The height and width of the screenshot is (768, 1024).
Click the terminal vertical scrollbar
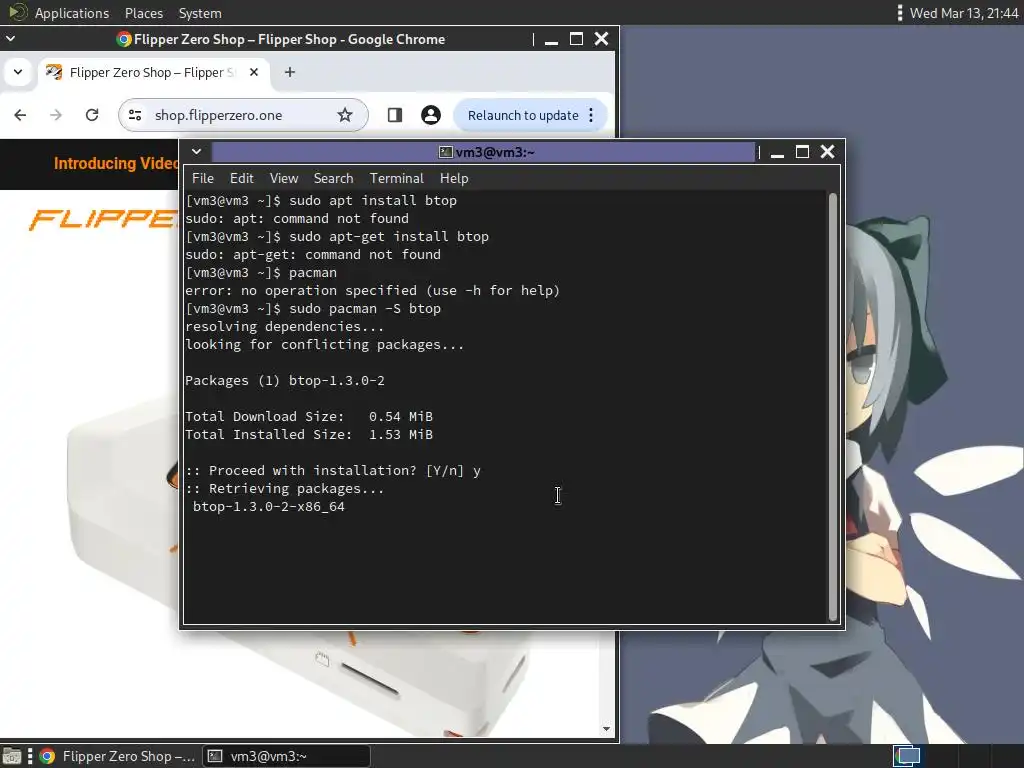coord(833,406)
